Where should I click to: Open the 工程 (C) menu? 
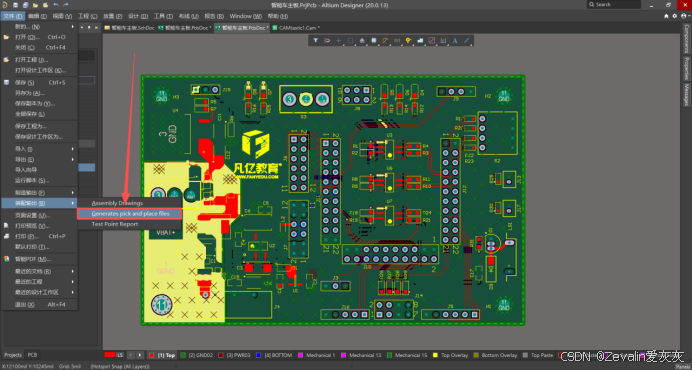click(x=87, y=16)
